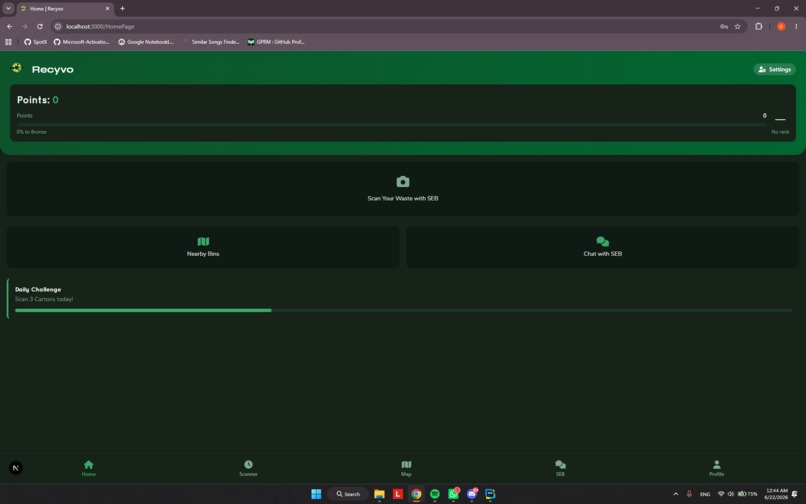The height and width of the screenshot is (504, 806).
Task: Open SEB chat tab in bottom navigation
Action: (x=560, y=468)
